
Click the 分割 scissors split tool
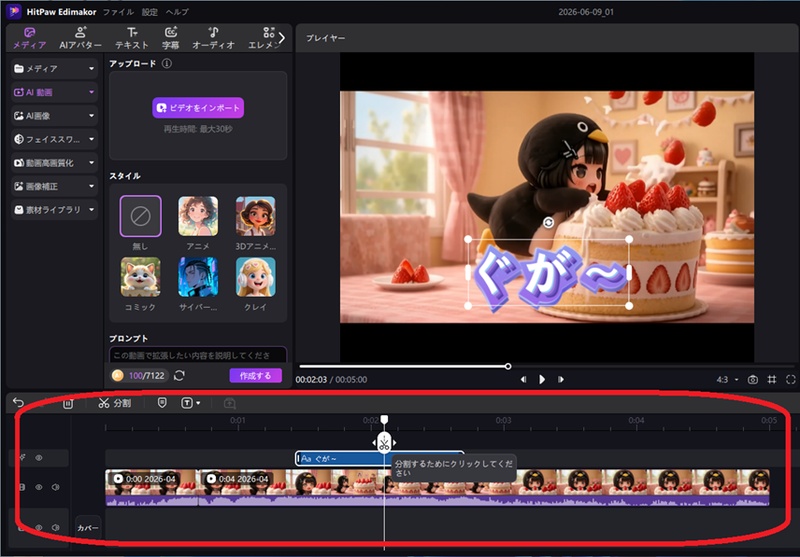click(115, 403)
